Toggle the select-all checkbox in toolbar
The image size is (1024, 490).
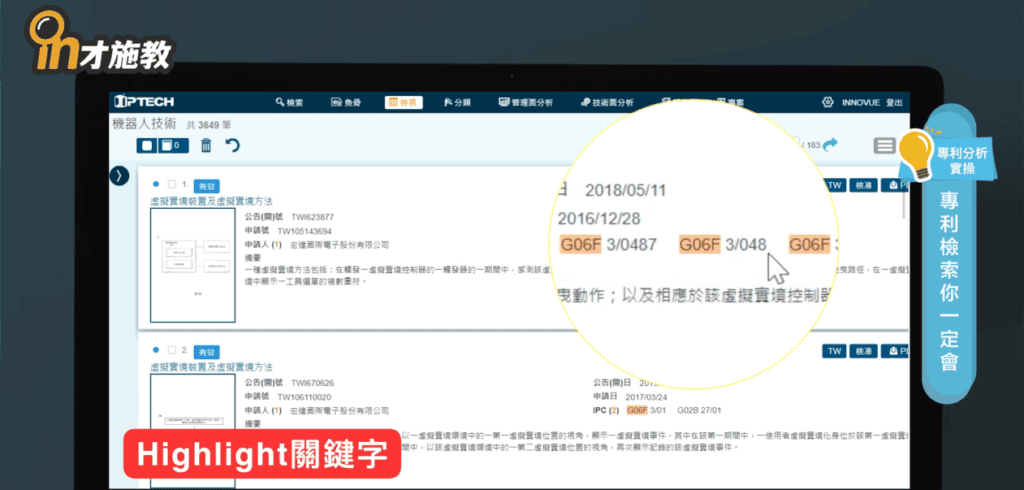click(x=147, y=146)
